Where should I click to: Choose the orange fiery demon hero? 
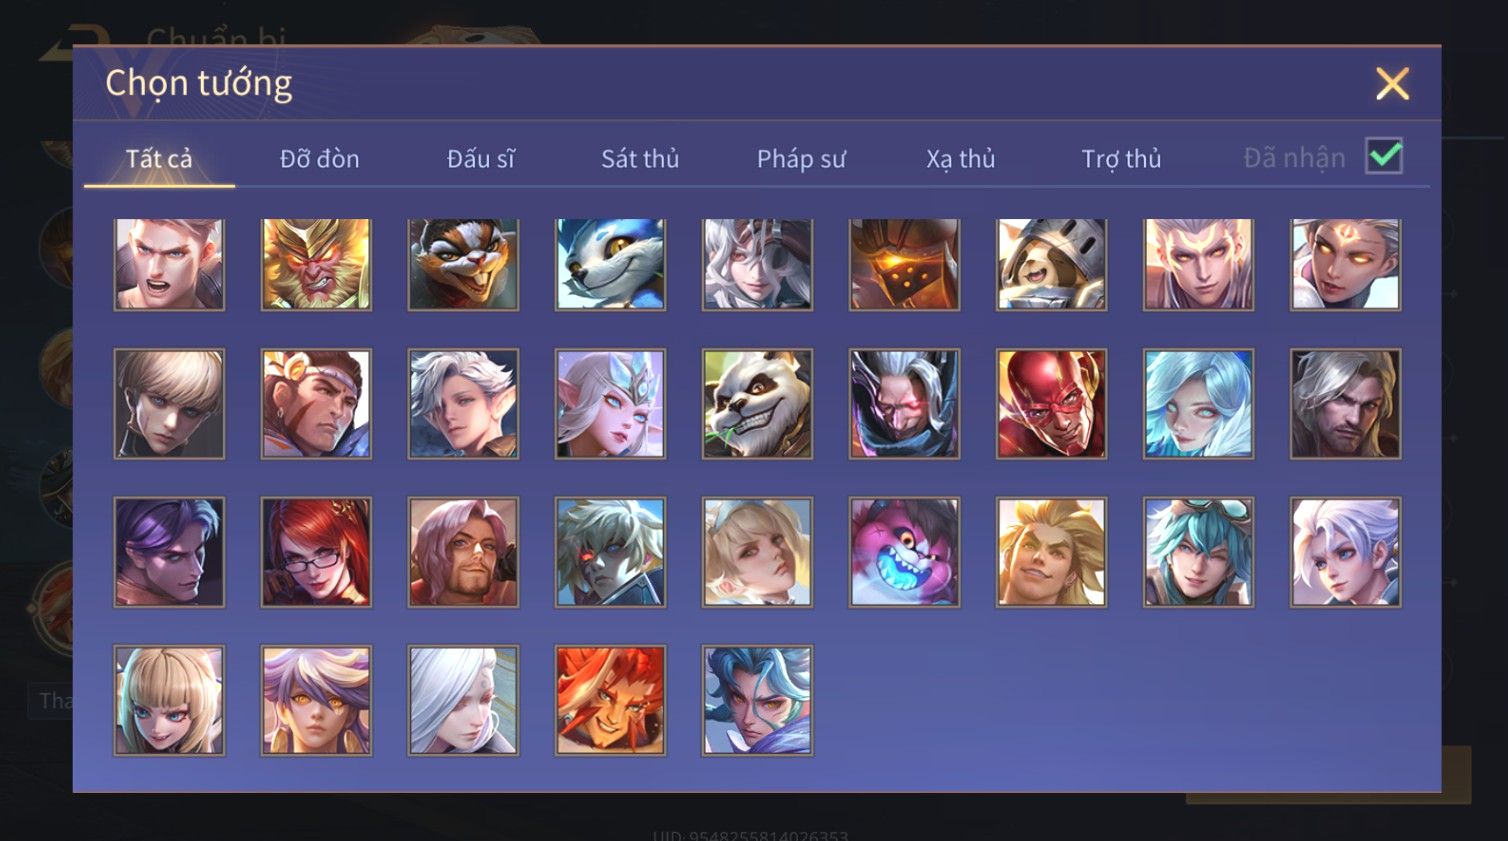[x=610, y=700]
